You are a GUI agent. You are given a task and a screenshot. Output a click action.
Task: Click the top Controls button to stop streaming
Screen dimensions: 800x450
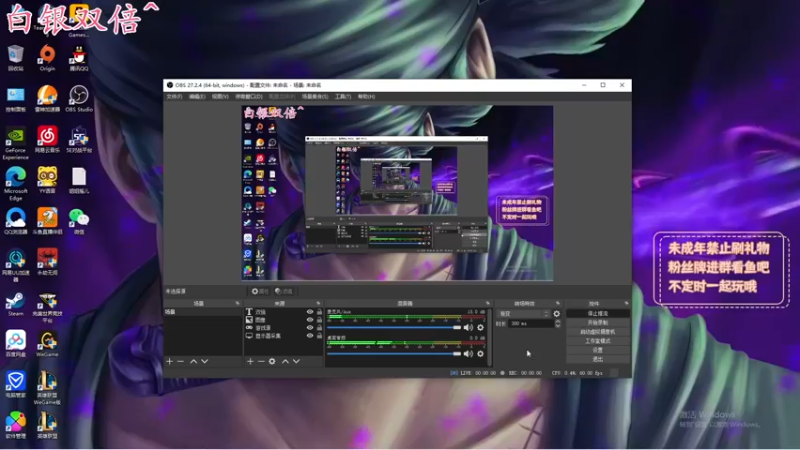point(597,314)
